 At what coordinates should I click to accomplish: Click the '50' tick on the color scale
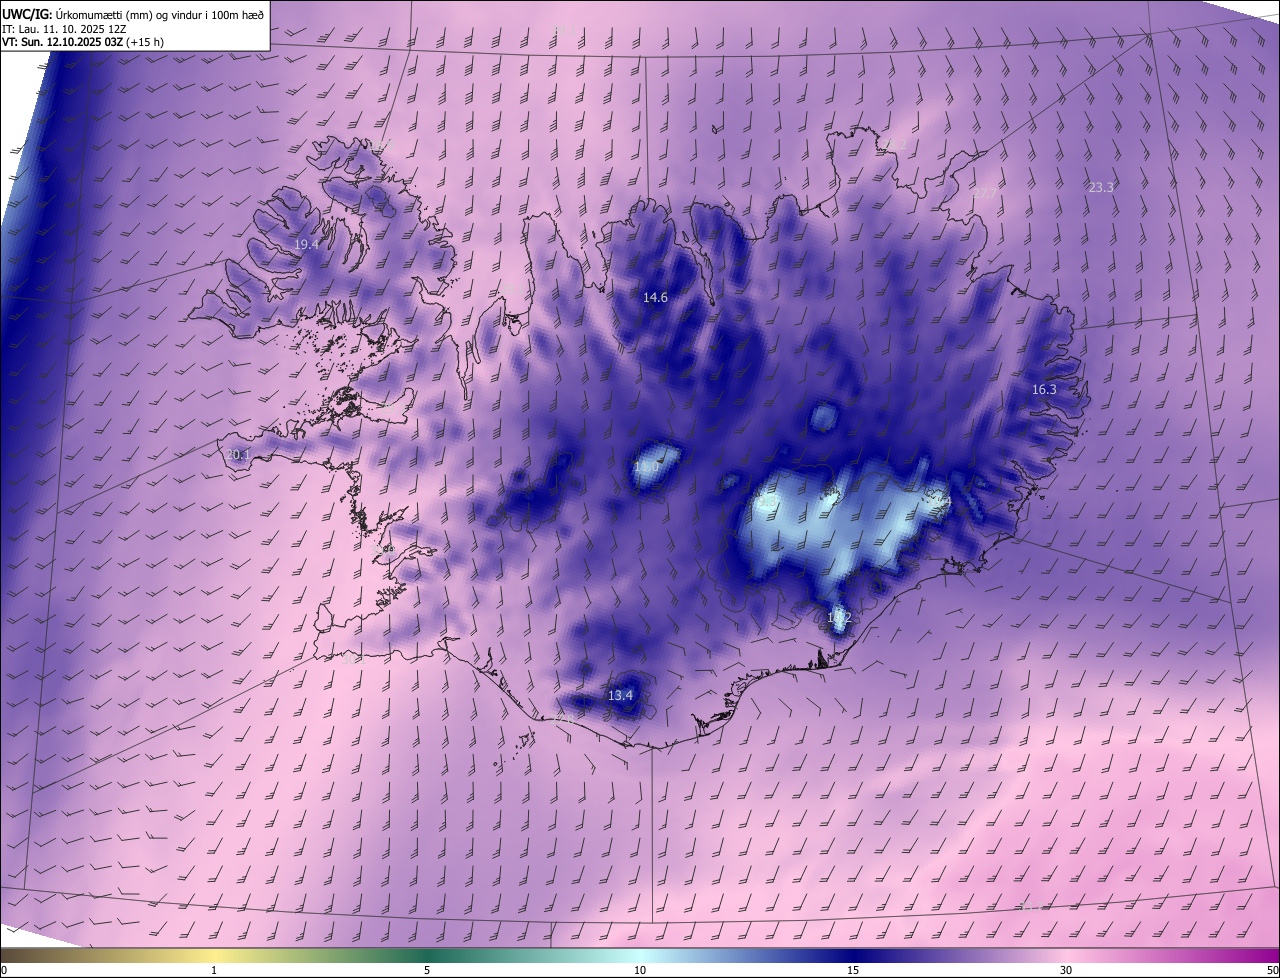[x=1272, y=970]
